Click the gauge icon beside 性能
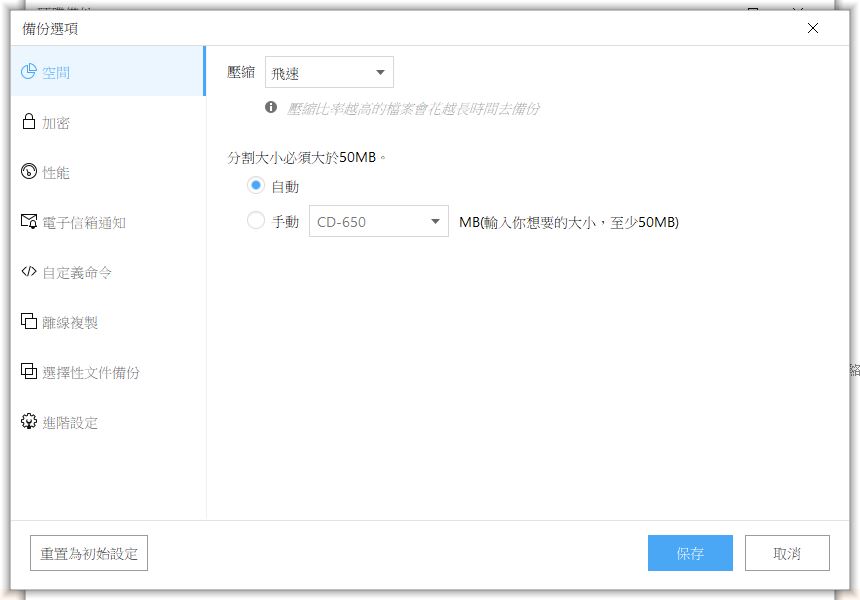Image resolution: width=860 pixels, height=600 pixels. 29,171
